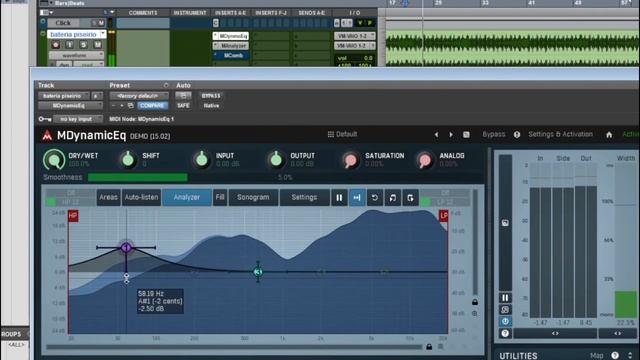Screen dimensions: 640x360
Task: Open the bateria piseirio track selector dropdown
Action: click(x=64, y=96)
